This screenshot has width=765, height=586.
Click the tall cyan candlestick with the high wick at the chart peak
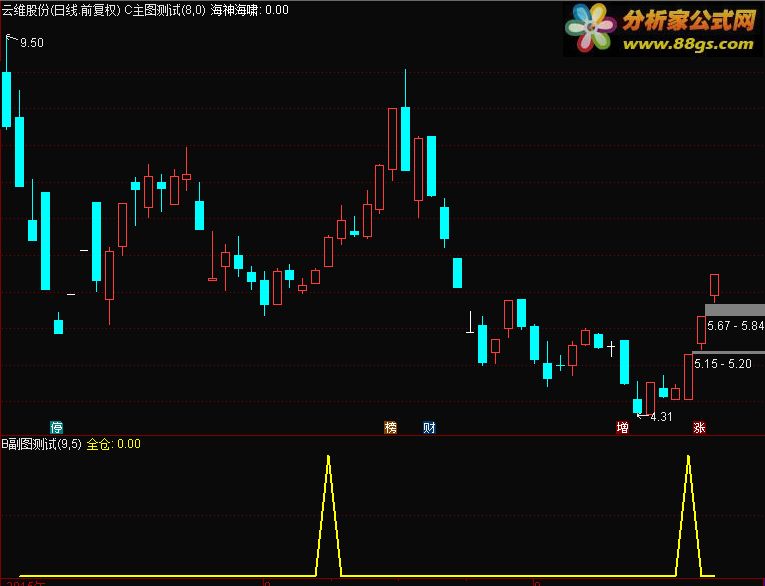(405, 139)
